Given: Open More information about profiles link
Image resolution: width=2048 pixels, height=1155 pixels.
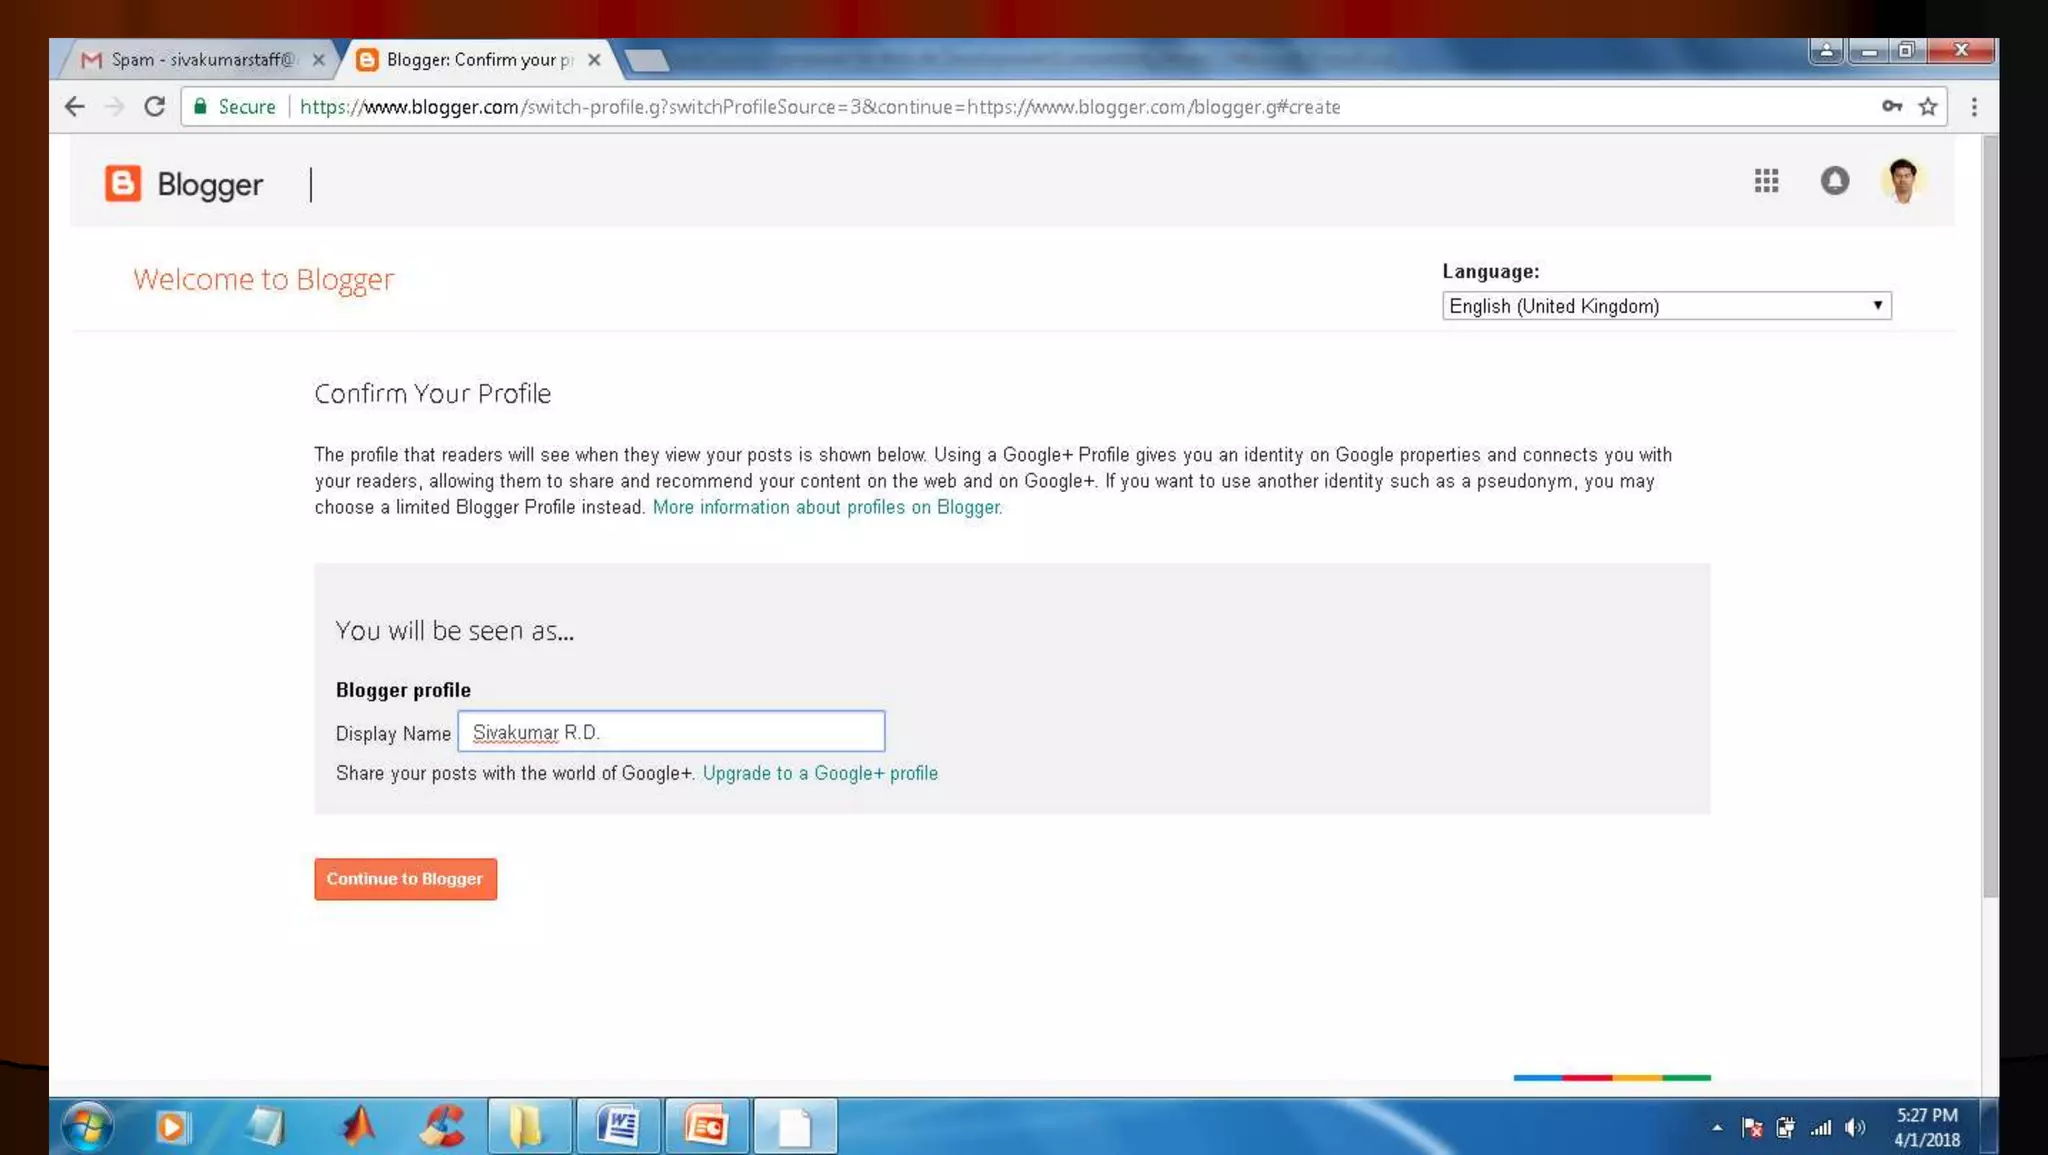Looking at the screenshot, I should click(826, 507).
